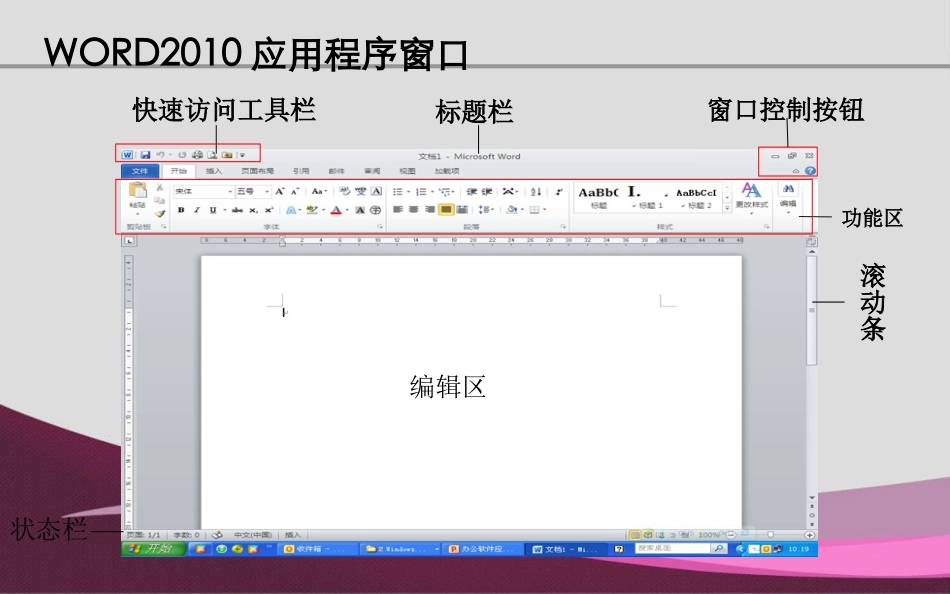
Task: Toggle Italic formatting
Action: [196, 210]
